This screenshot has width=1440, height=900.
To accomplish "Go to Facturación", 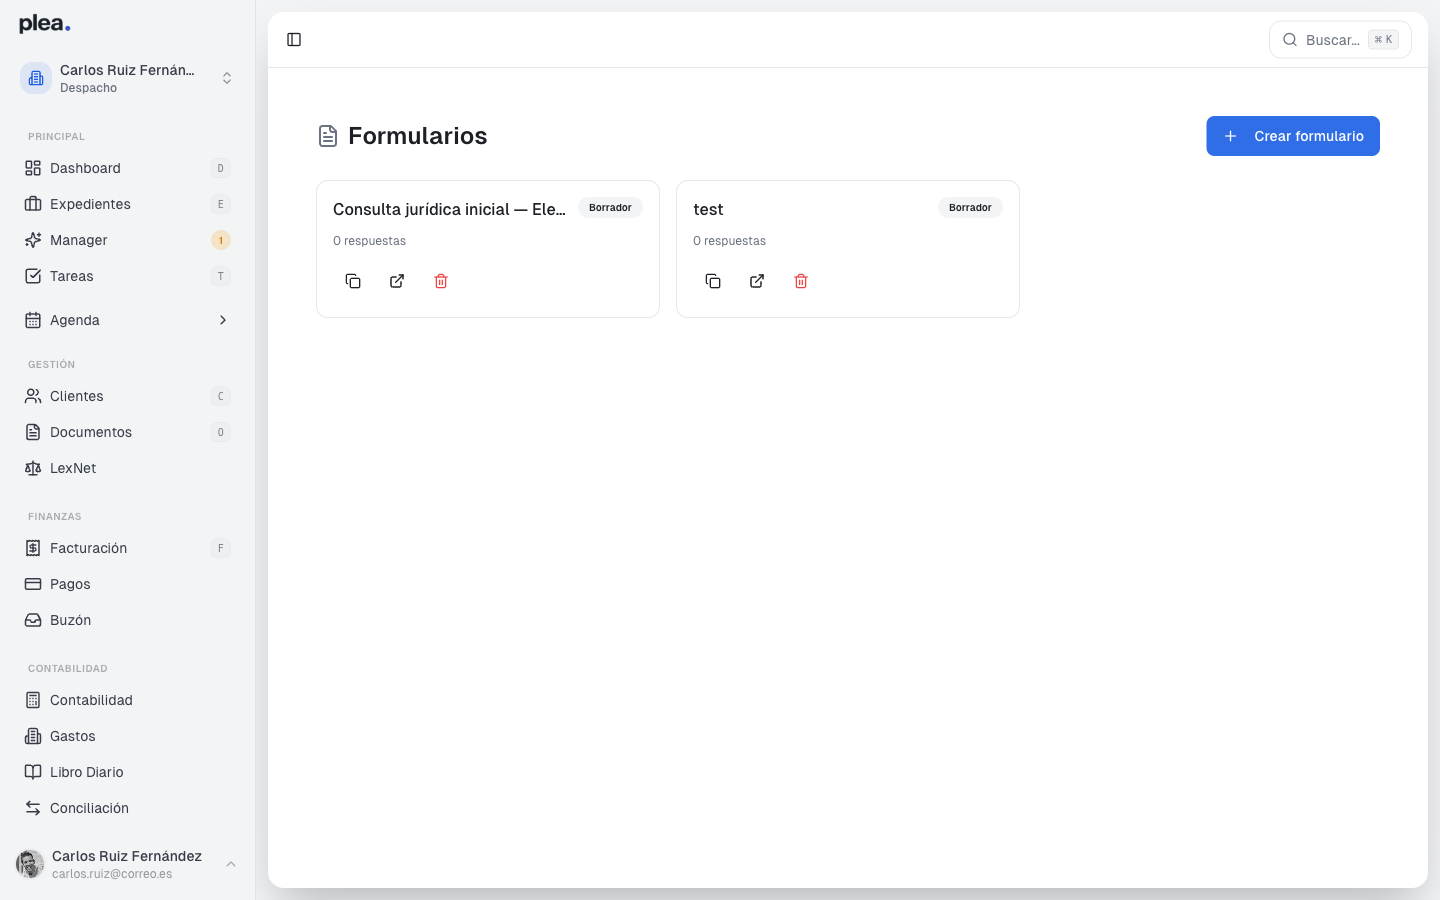I will pyautogui.click(x=128, y=548).
